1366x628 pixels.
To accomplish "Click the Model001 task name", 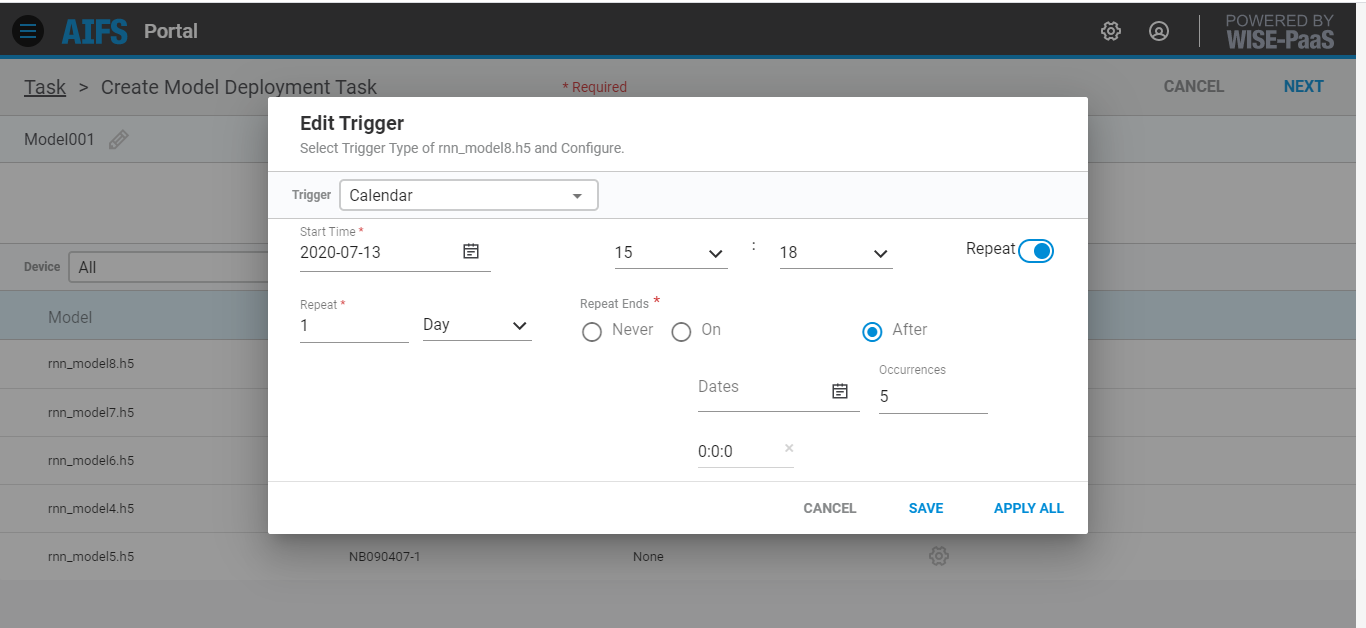I will click(x=59, y=139).
